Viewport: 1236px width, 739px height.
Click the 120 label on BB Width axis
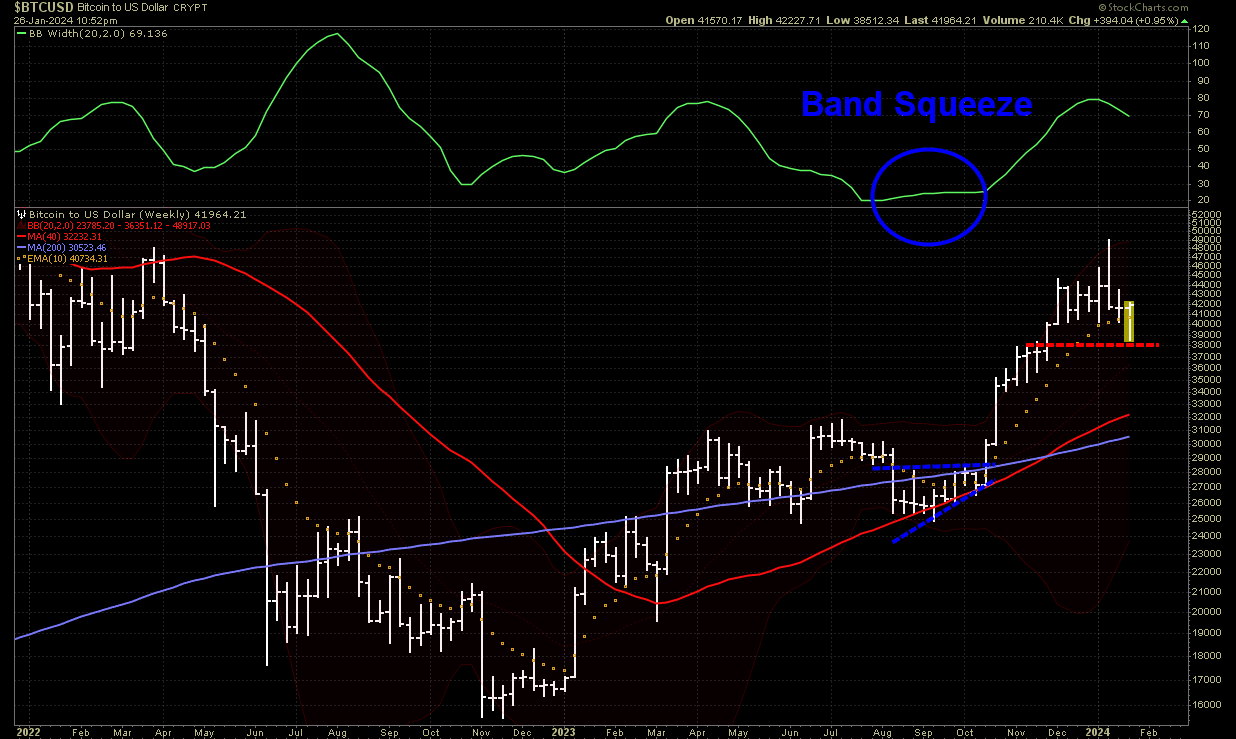click(x=1201, y=29)
